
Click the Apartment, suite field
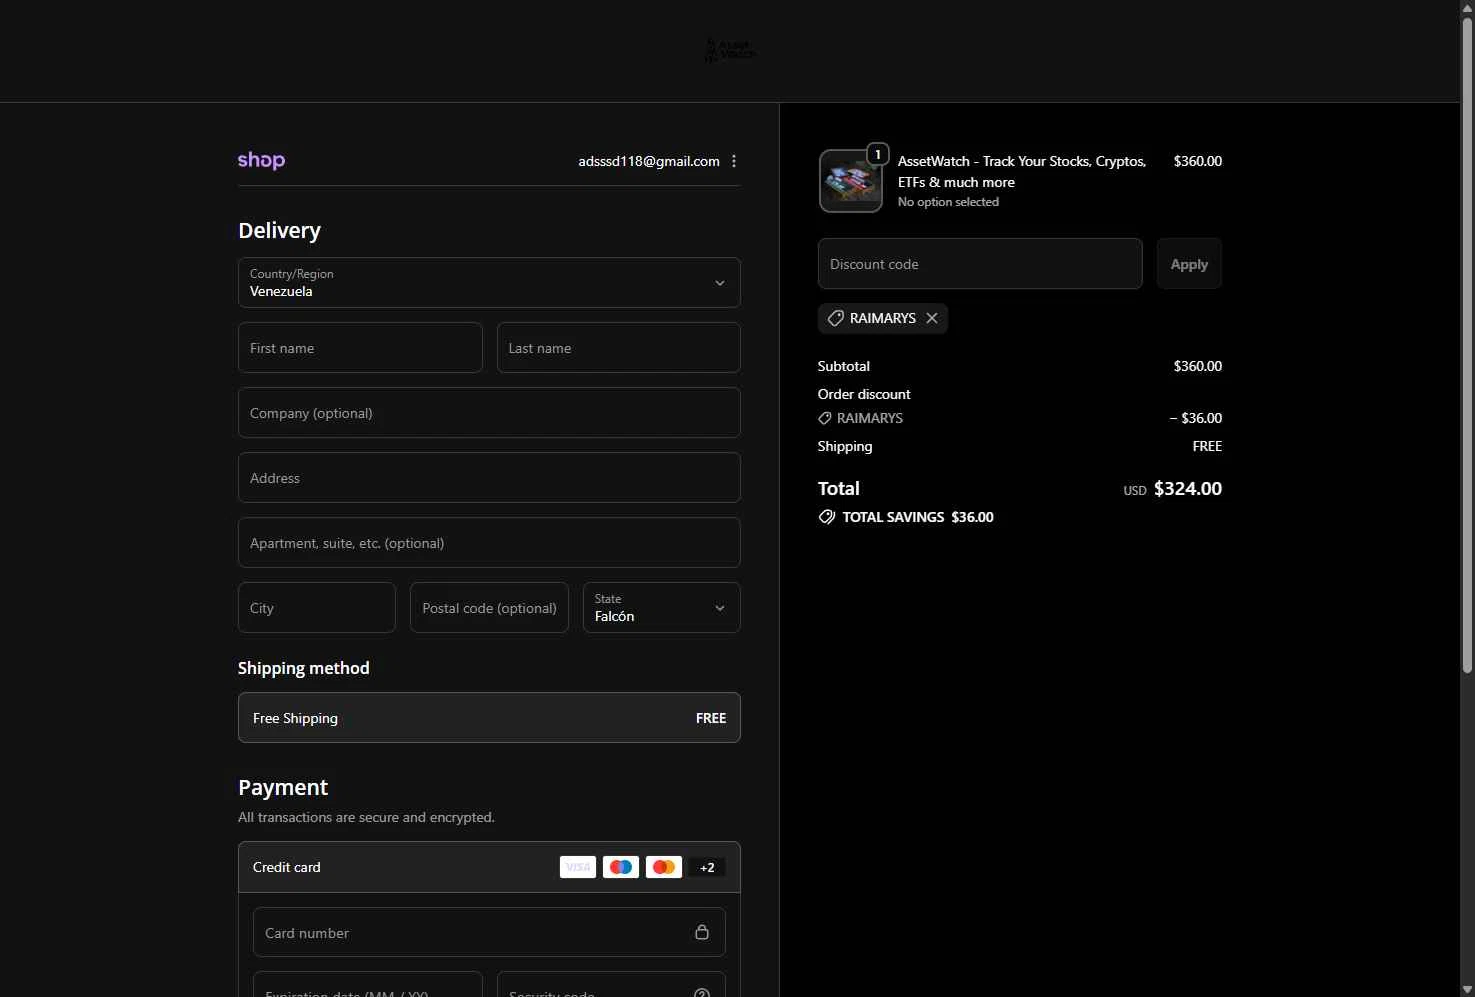[489, 542]
